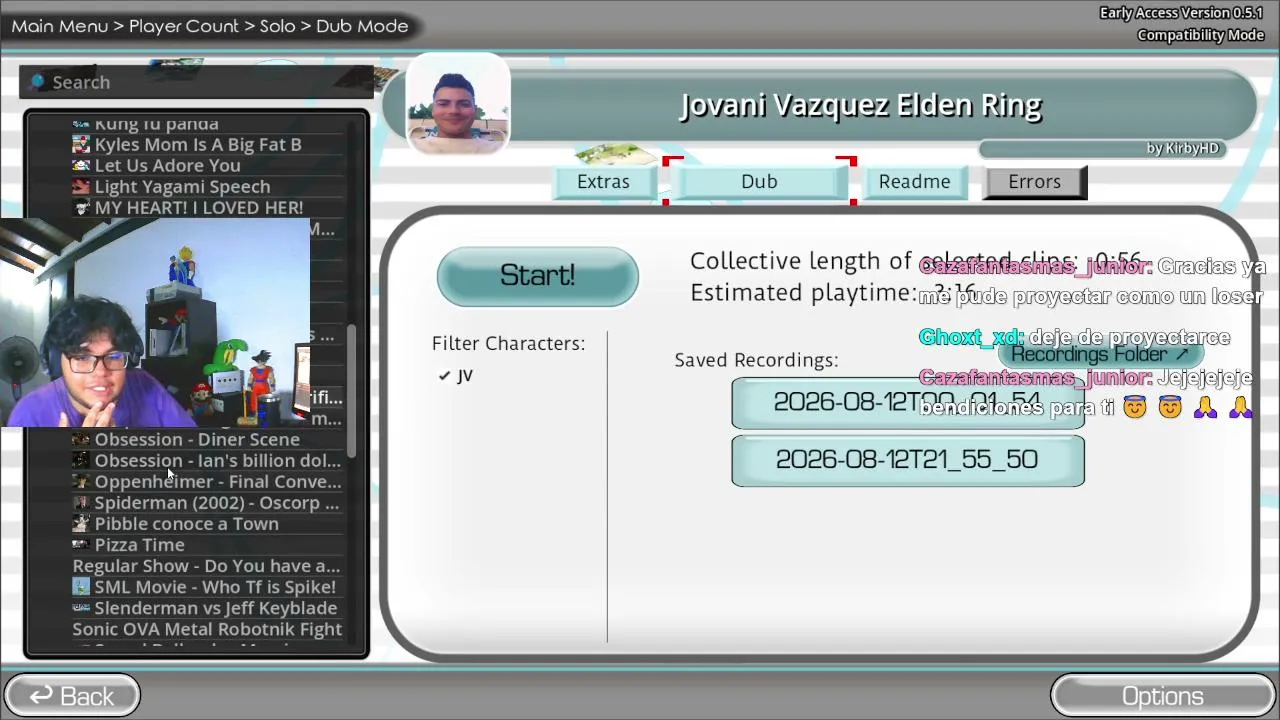Click the MY HEART! I LOVED HER! thumbnail icon
The height and width of the screenshot is (720, 1280).
[81, 208]
